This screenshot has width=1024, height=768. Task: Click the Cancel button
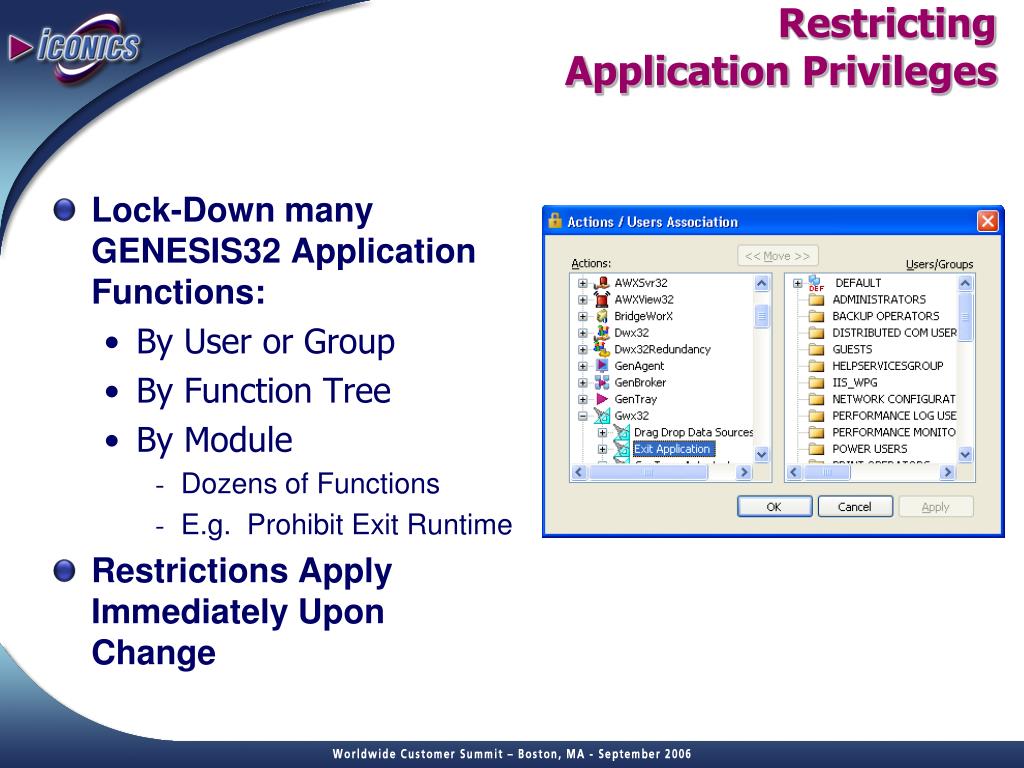coord(855,507)
